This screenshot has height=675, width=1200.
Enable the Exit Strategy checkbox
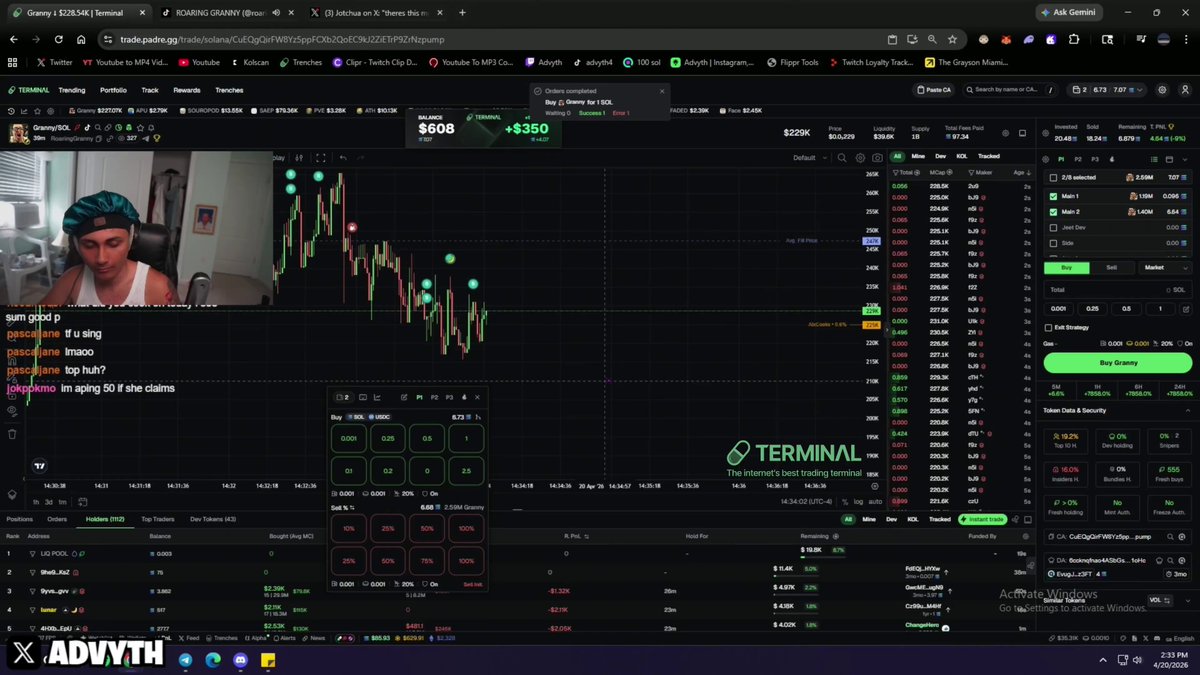coord(1048,327)
